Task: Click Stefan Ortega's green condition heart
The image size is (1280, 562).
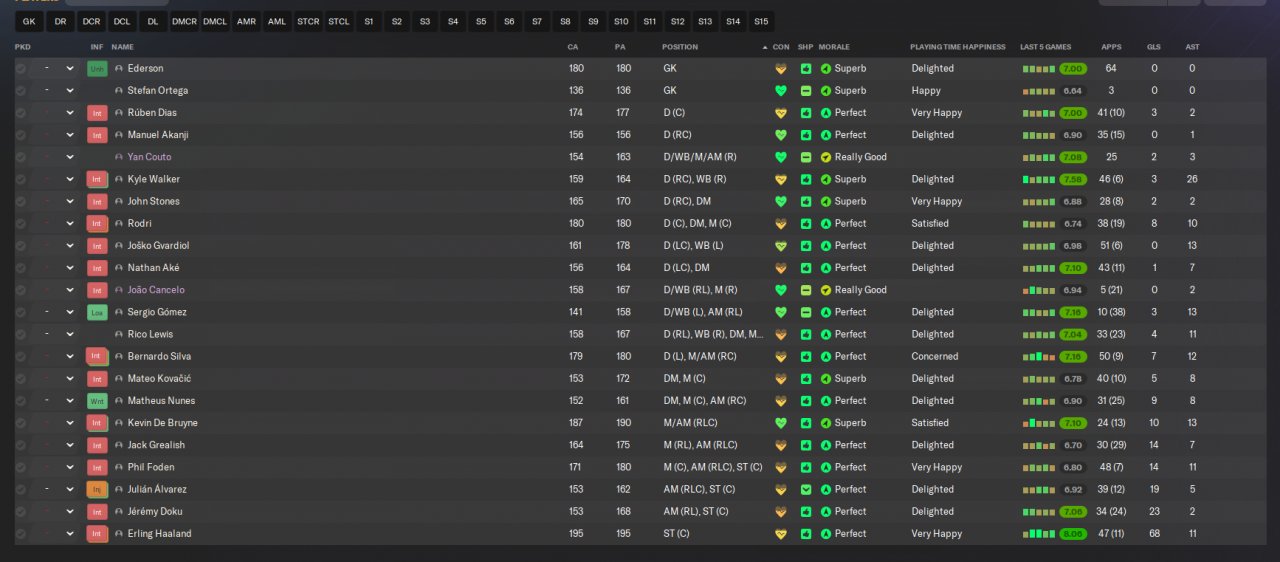Action: (x=781, y=91)
